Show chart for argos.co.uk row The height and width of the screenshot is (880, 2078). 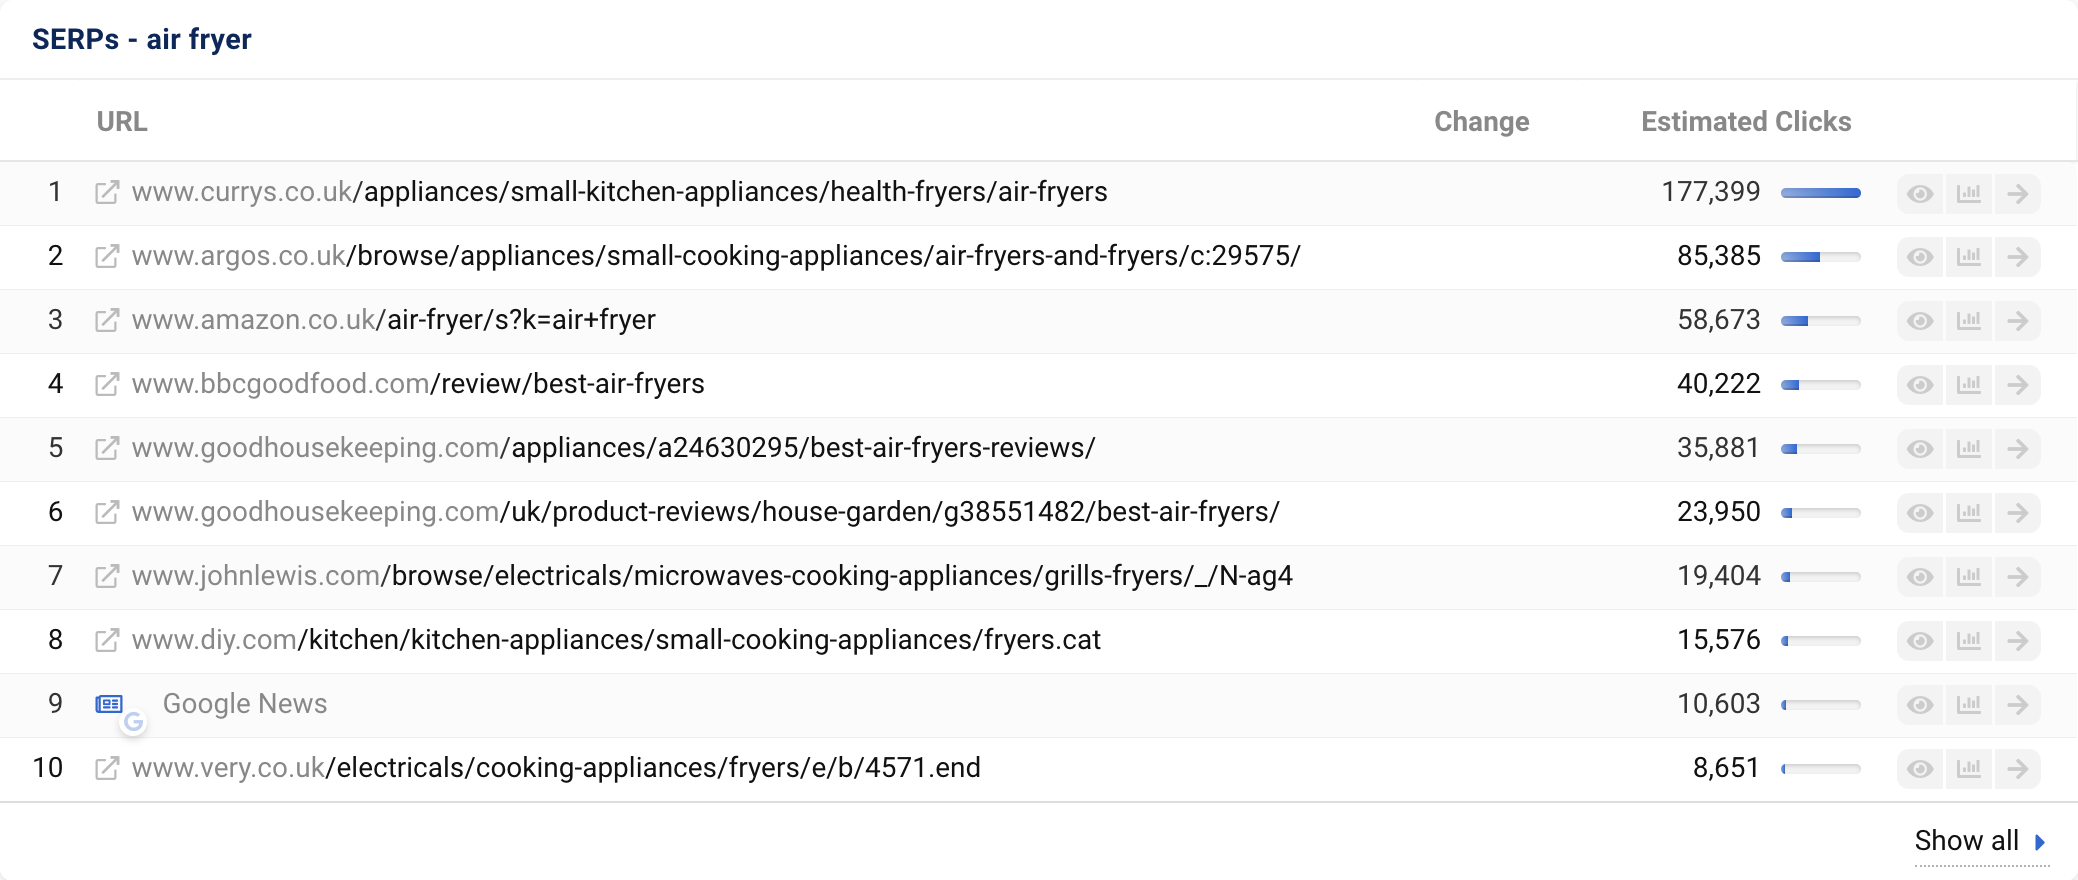1969,257
